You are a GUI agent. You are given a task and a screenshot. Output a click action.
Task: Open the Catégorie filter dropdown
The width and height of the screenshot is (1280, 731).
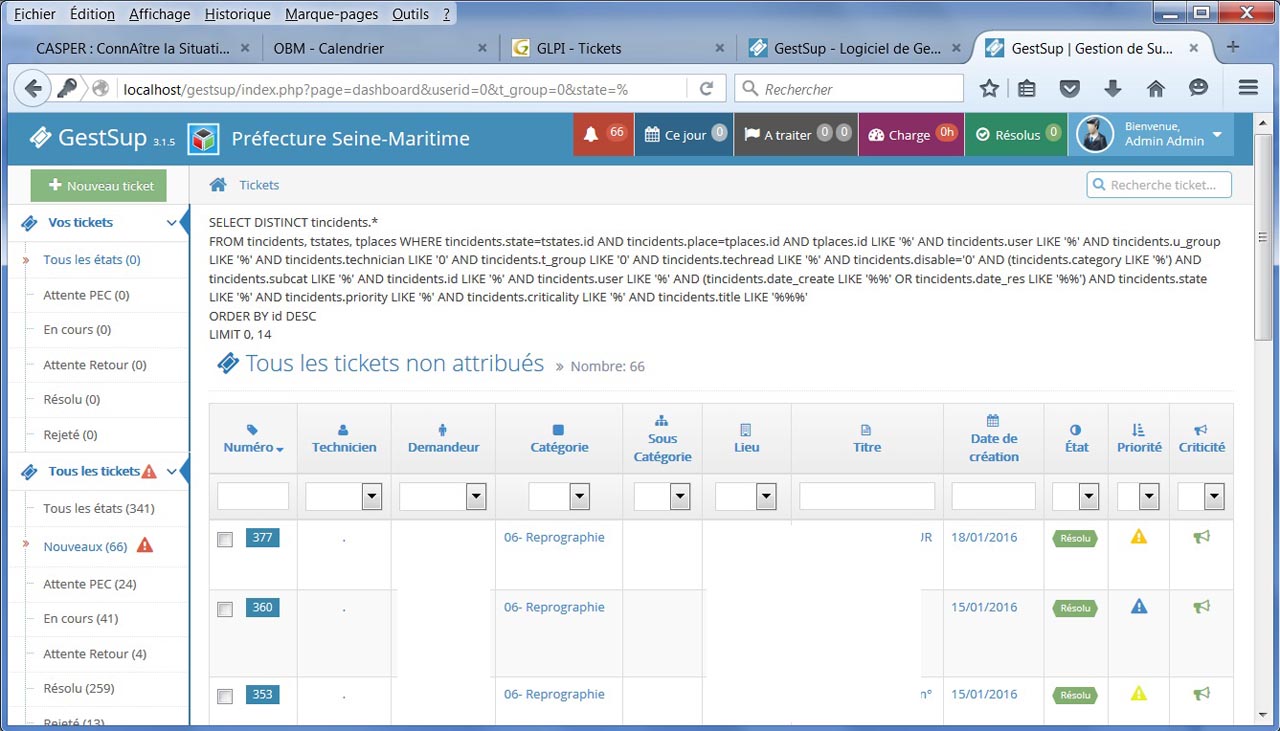559,496
